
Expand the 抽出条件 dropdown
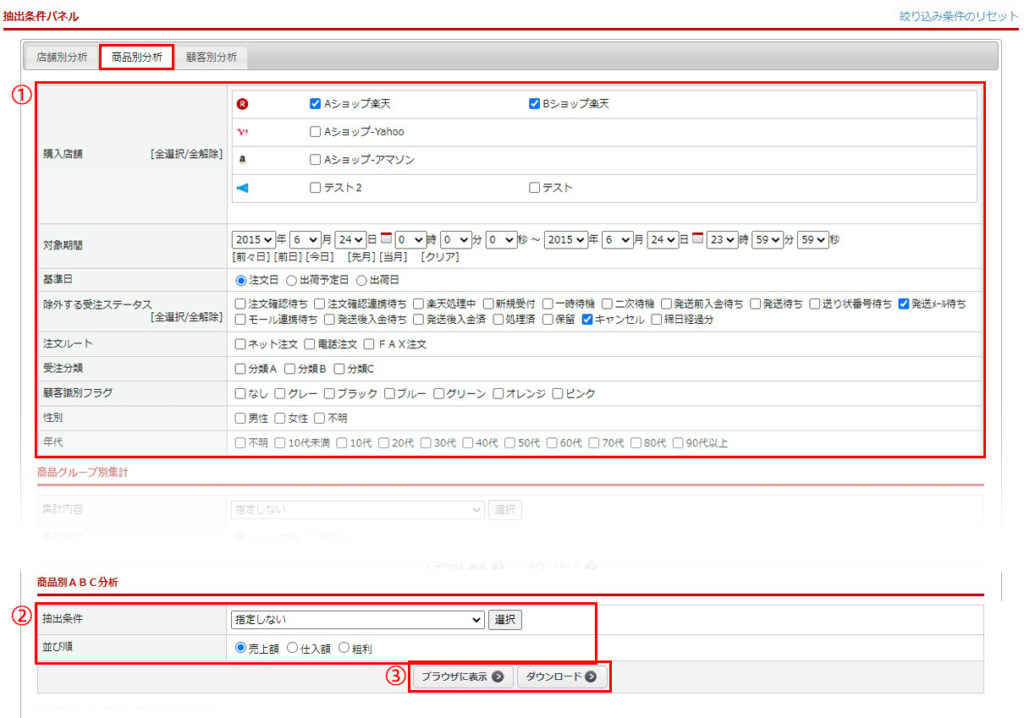coord(357,619)
